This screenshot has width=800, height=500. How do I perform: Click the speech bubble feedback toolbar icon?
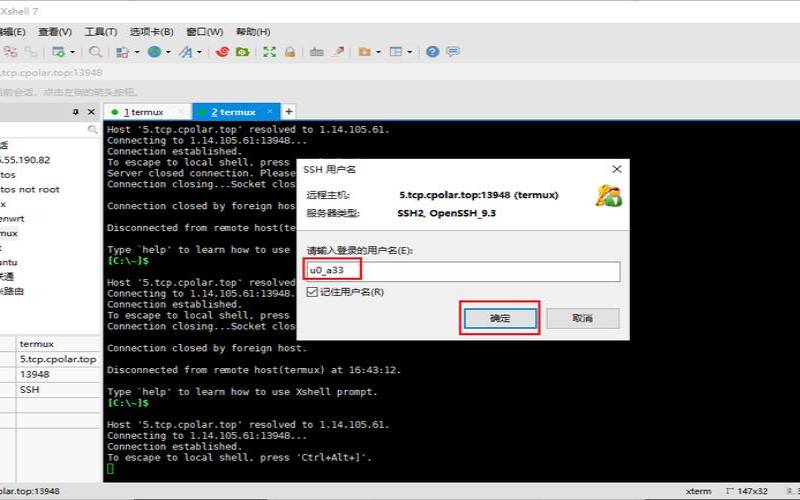[x=453, y=52]
